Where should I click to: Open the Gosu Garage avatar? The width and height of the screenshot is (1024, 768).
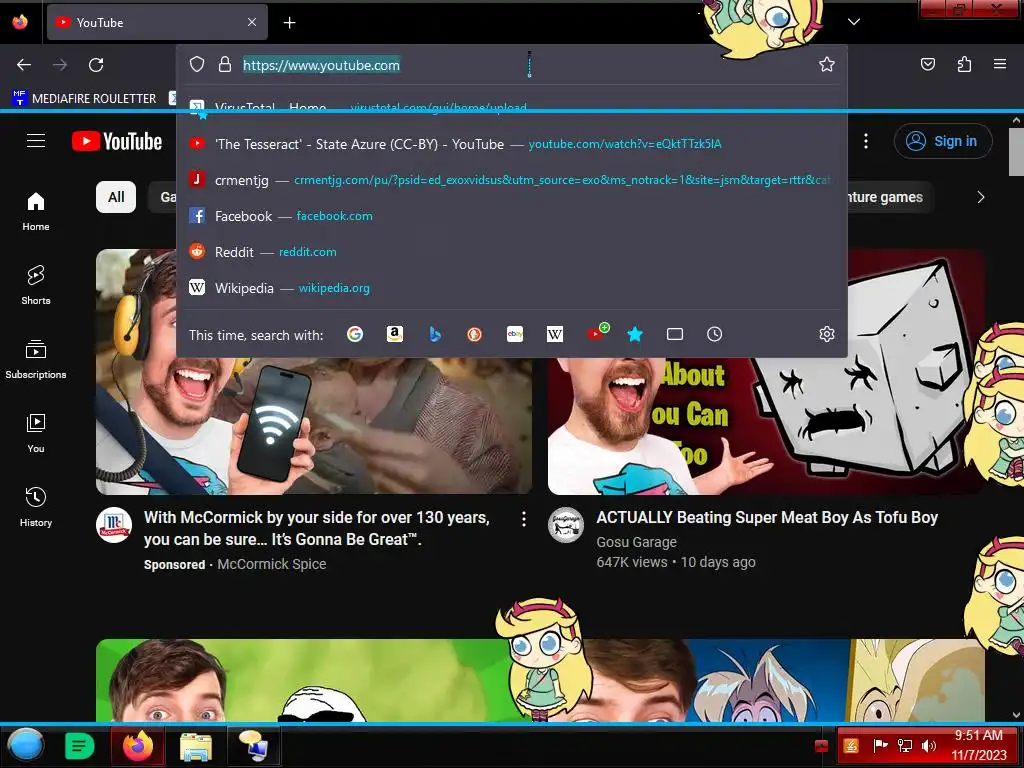pos(566,525)
